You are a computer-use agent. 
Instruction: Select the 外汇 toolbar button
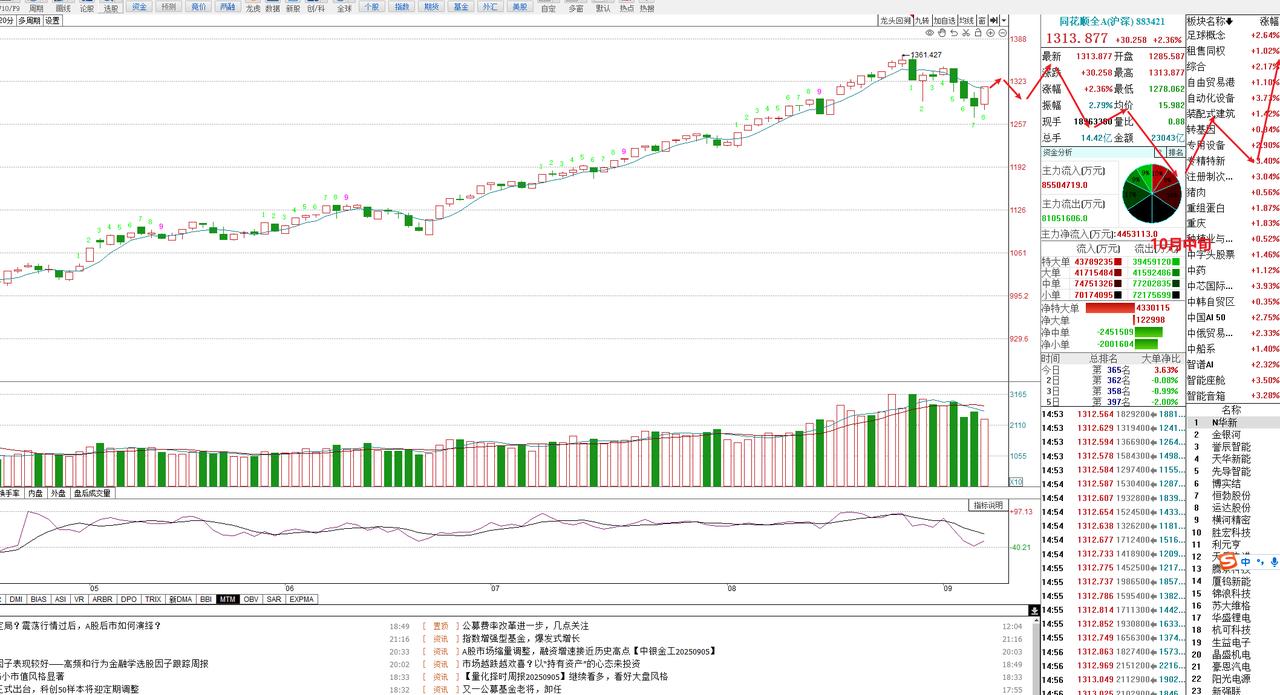click(x=490, y=7)
